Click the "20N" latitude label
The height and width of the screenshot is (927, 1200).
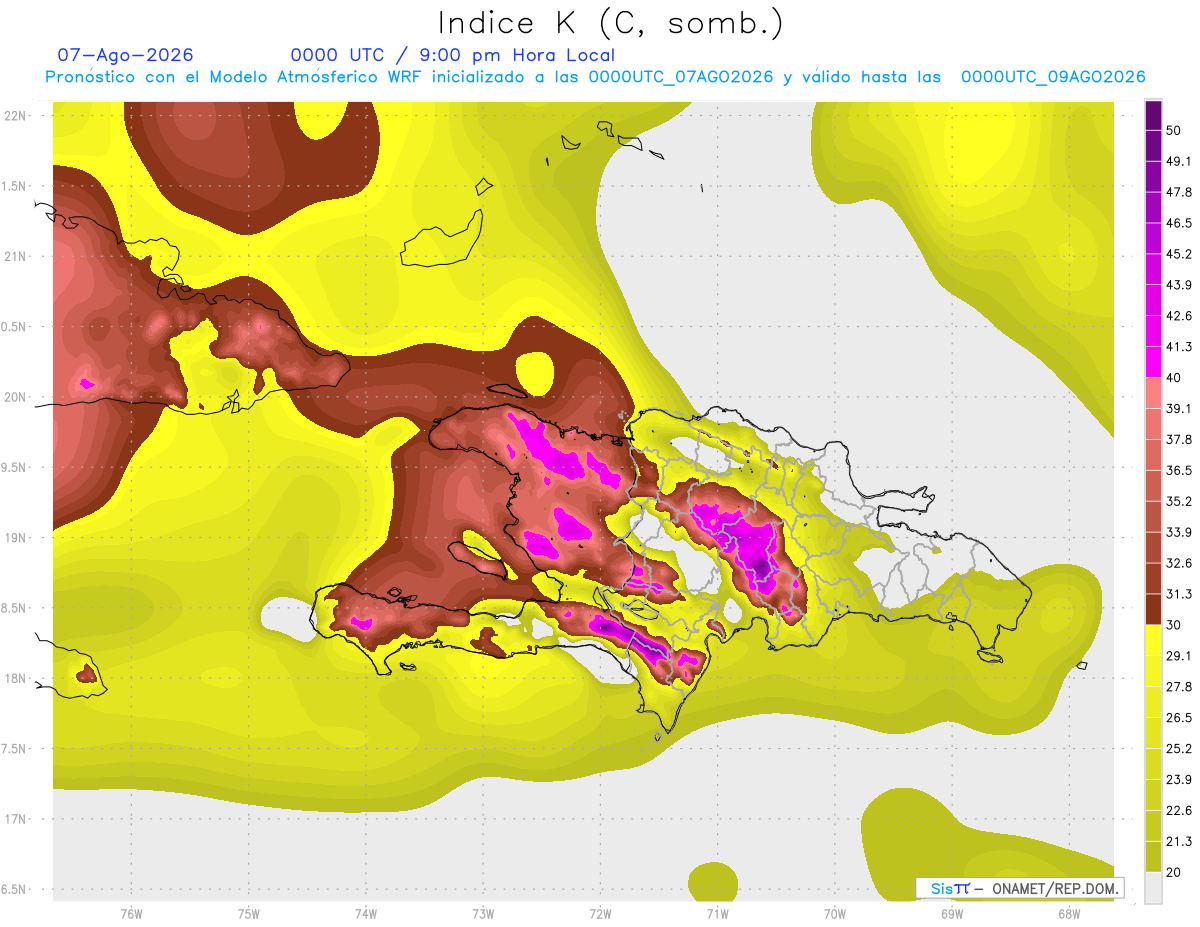[x=14, y=397]
